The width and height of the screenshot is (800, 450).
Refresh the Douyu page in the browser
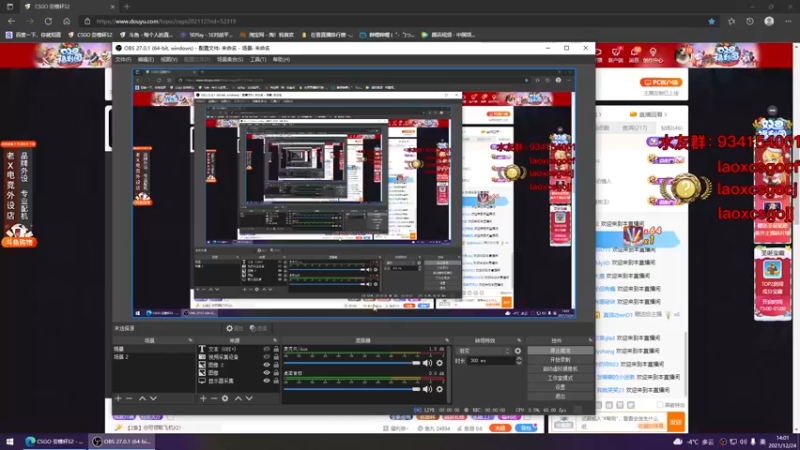(48, 21)
